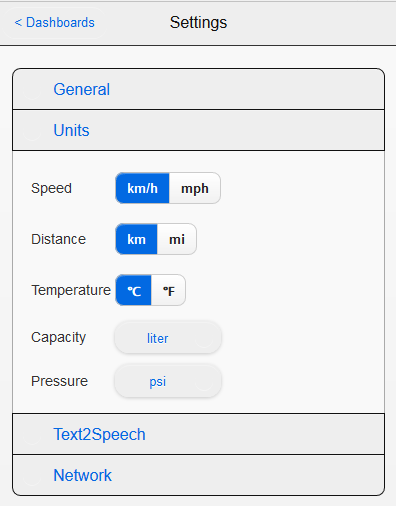
Task: Switch Speed unit to mph
Action: click(195, 188)
